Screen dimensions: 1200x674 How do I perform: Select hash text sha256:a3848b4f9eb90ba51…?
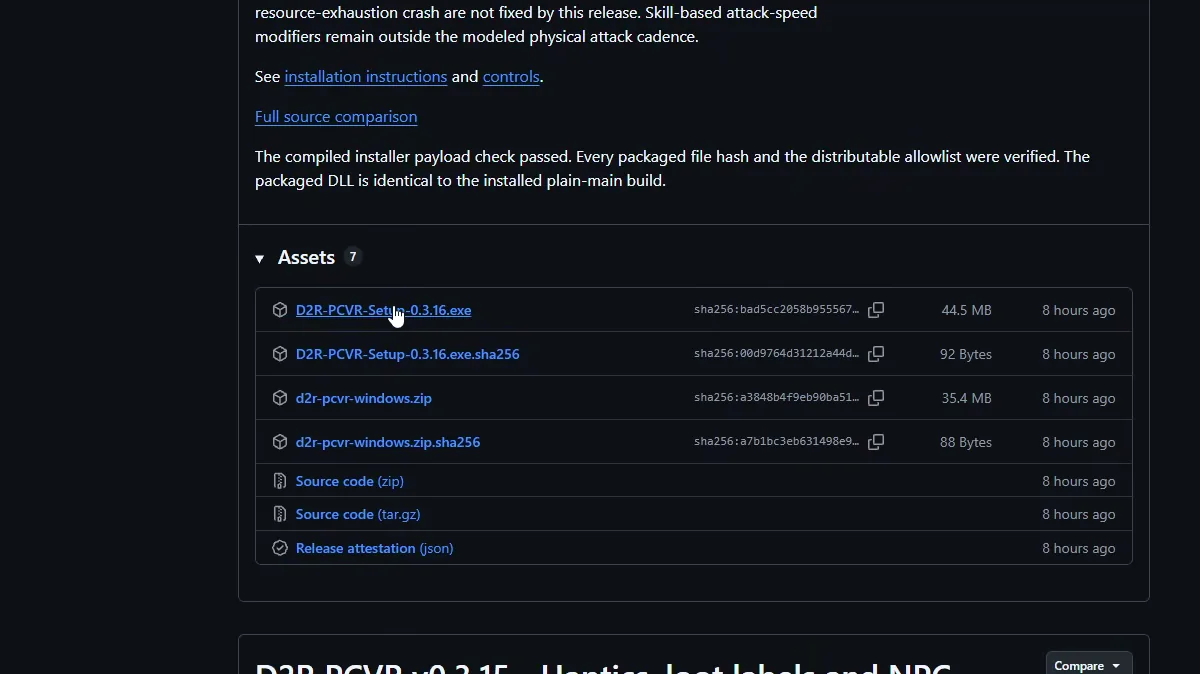tap(776, 398)
